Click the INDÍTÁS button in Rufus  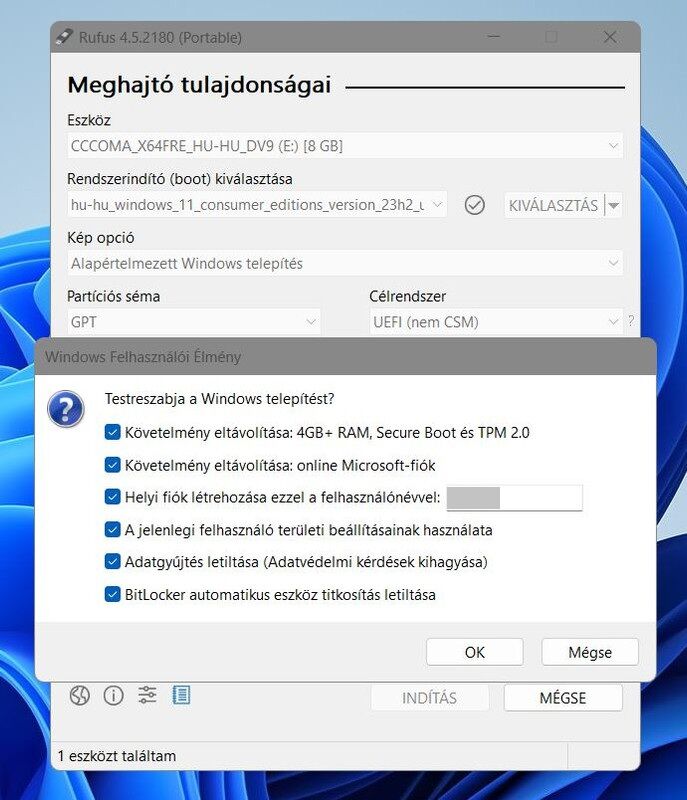[x=429, y=697]
